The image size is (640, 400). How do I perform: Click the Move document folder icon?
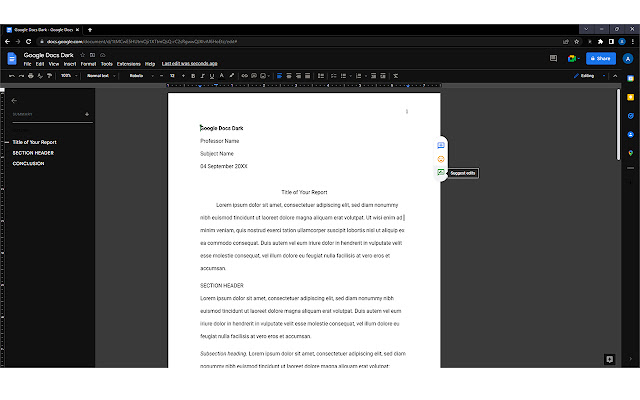[93, 55]
